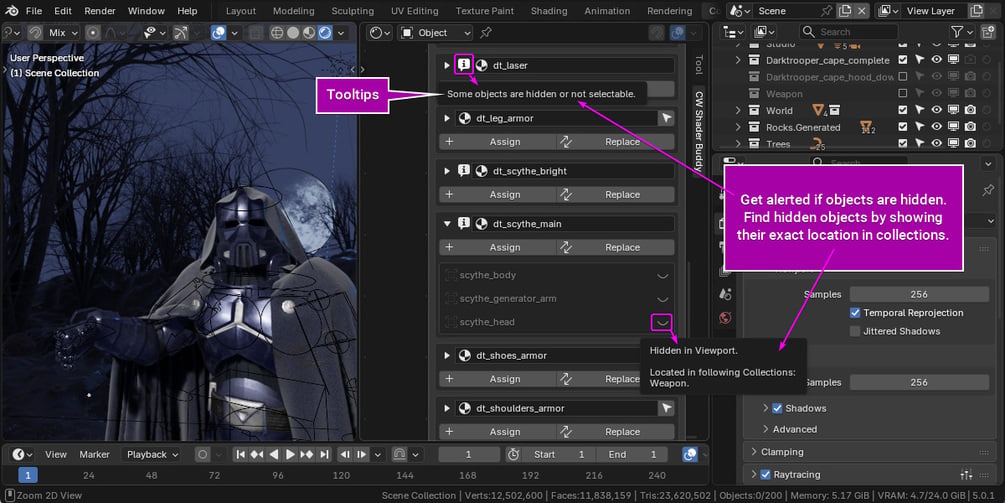The width and height of the screenshot is (1005, 503).
Task: Expand the dt_leg_armor material entry
Action: [447, 119]
